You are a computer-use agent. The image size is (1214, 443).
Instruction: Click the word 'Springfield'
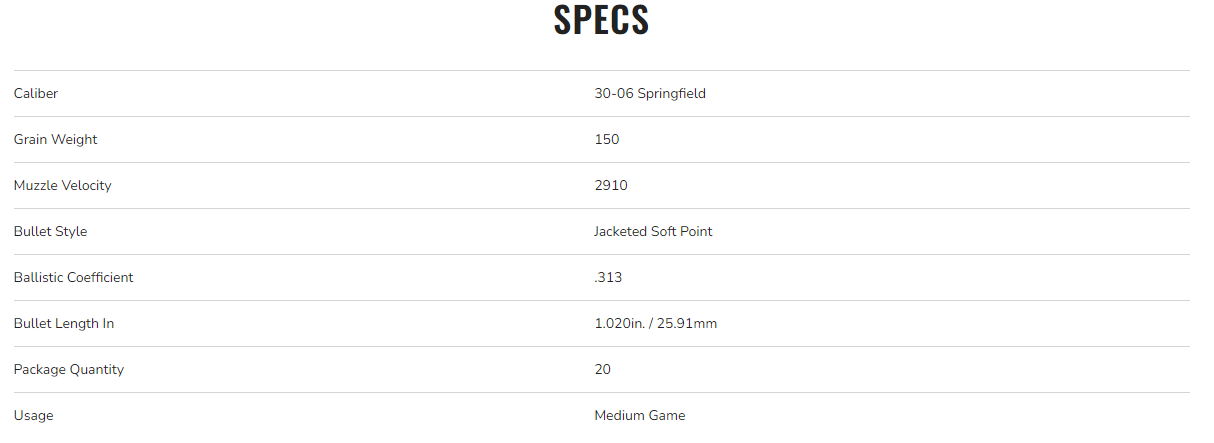click(671, 93)
